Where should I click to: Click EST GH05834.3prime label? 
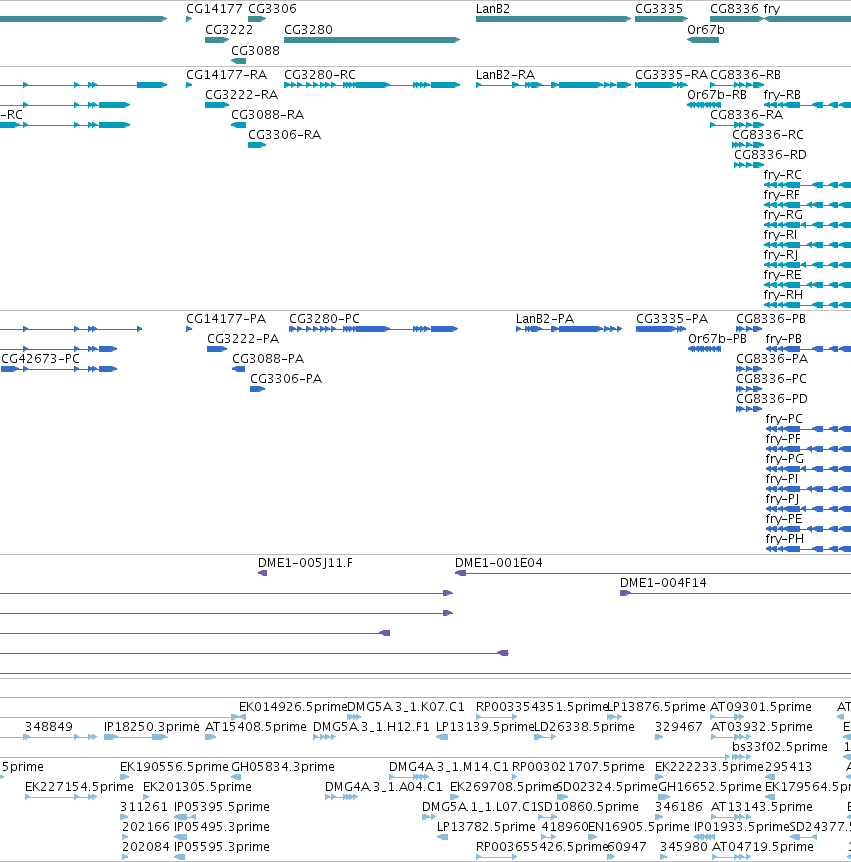coord(283,767)
